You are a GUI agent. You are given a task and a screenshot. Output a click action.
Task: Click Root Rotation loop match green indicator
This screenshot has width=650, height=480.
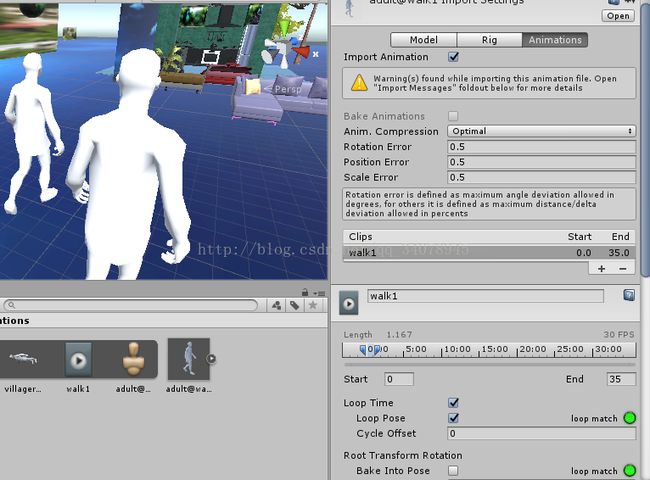[630, 470]
